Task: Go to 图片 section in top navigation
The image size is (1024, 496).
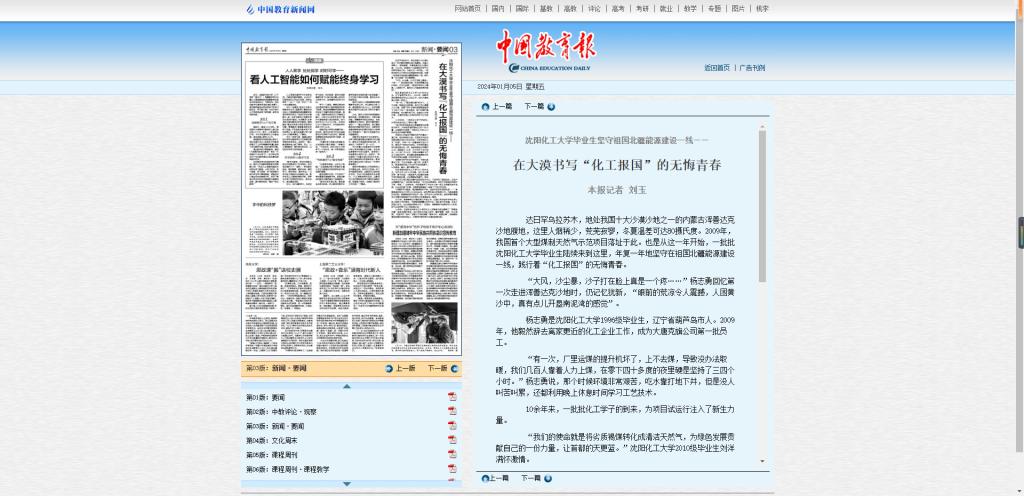Action: (x=738, y=8)
